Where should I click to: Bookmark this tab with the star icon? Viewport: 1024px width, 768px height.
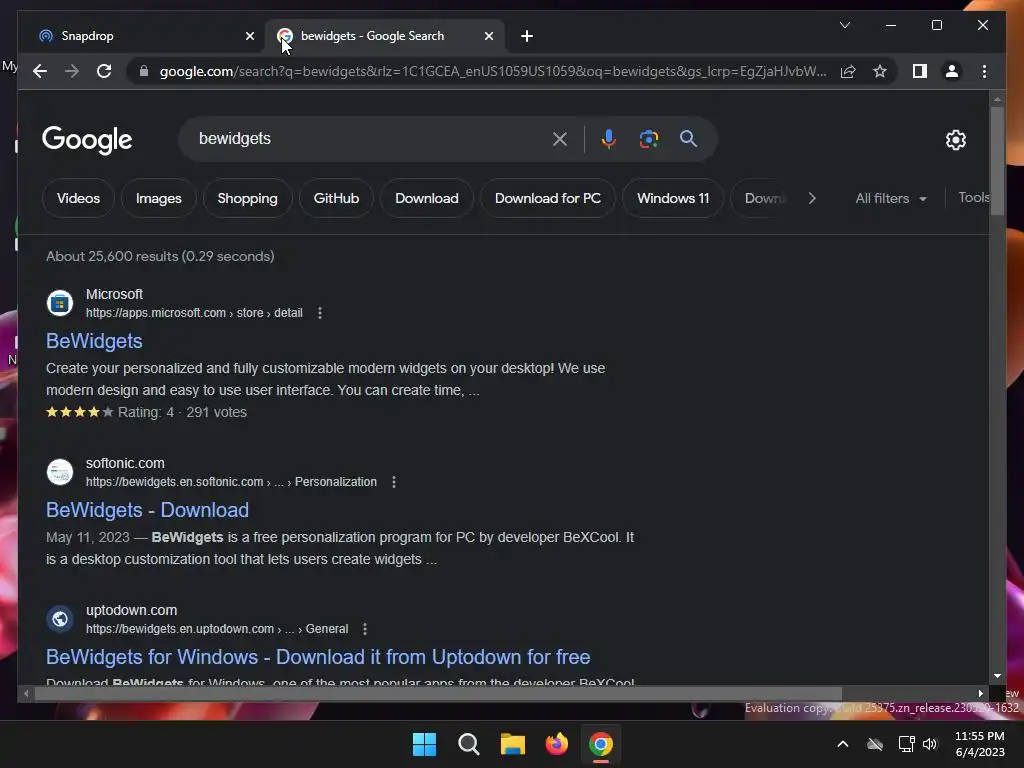coord(880,71)
